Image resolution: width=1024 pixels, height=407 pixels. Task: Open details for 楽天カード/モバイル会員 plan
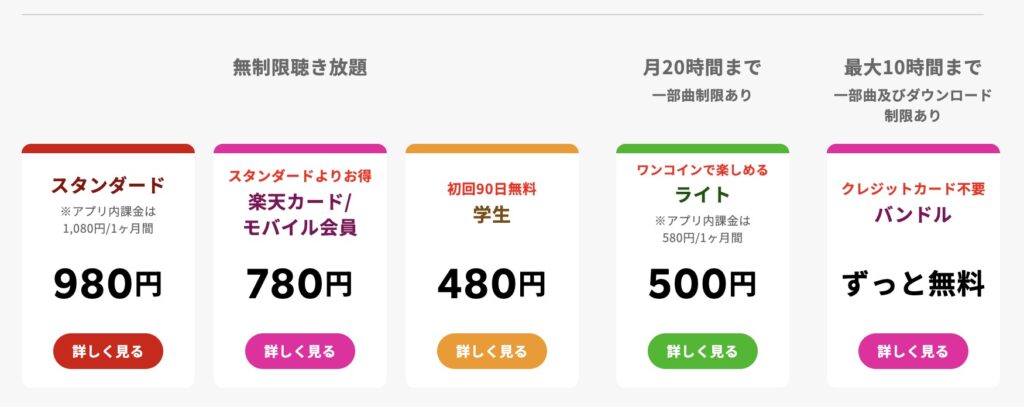point(300,351)
